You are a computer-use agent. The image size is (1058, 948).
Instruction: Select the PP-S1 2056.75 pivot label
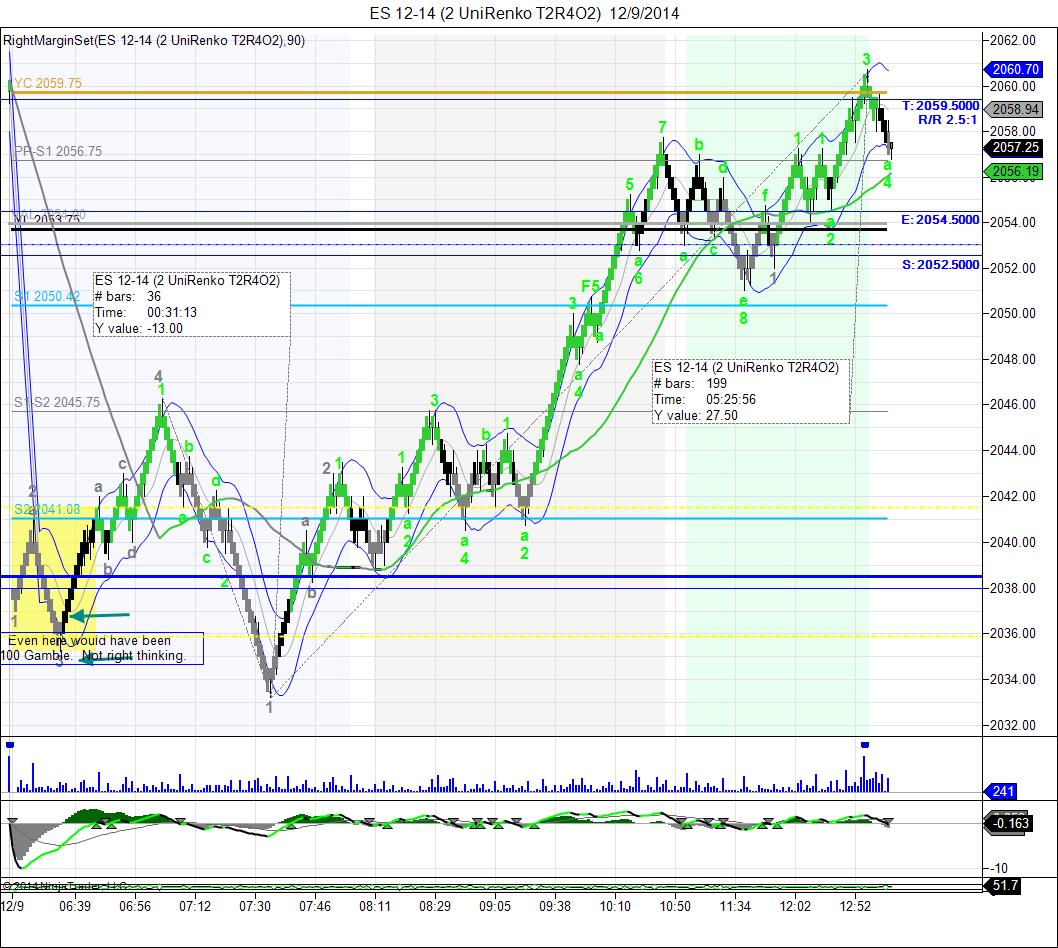click(58, 151)
